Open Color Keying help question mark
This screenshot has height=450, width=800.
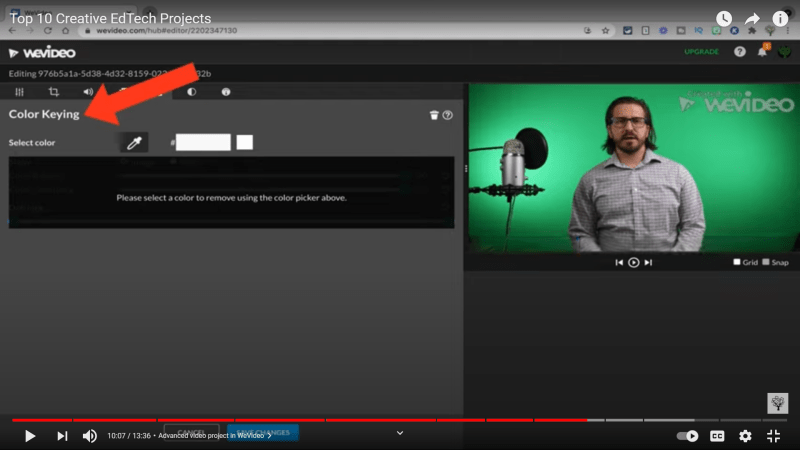pos(448,115)
